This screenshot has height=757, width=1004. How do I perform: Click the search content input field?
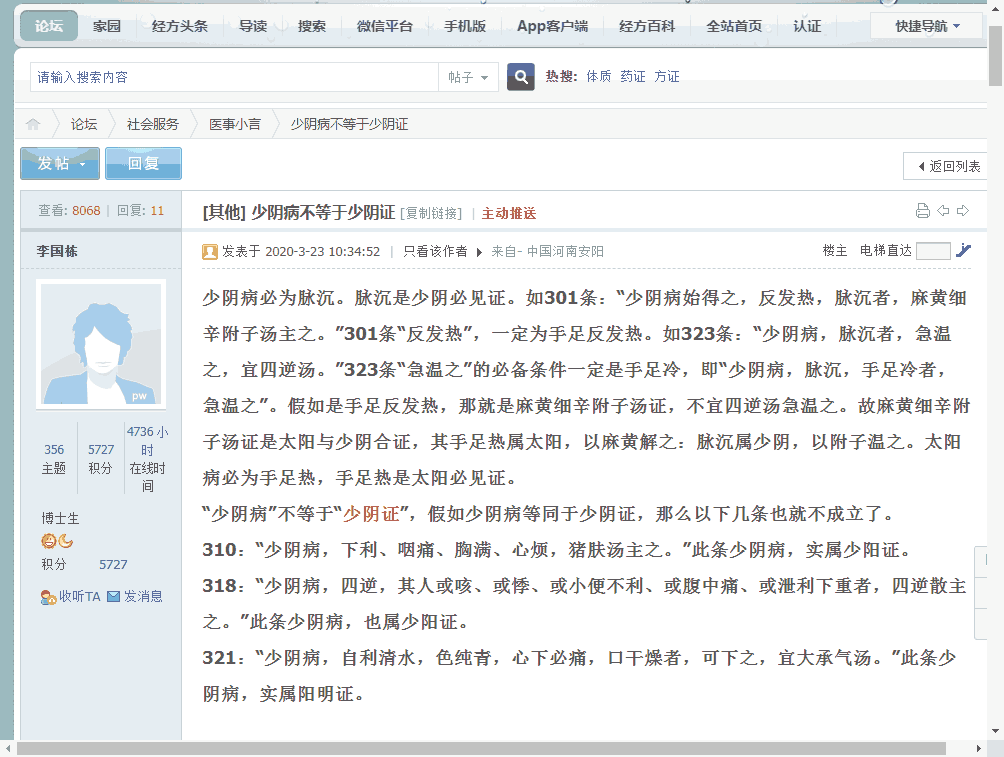(x=234, y=77)
